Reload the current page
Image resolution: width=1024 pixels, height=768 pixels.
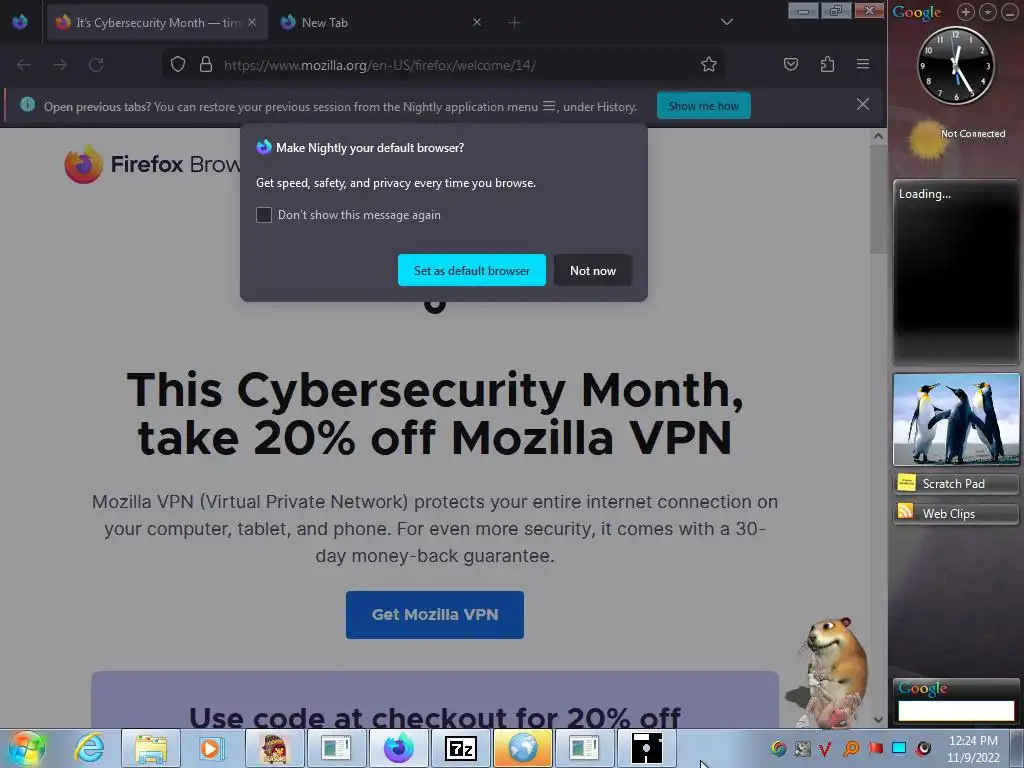coord(96,65)
